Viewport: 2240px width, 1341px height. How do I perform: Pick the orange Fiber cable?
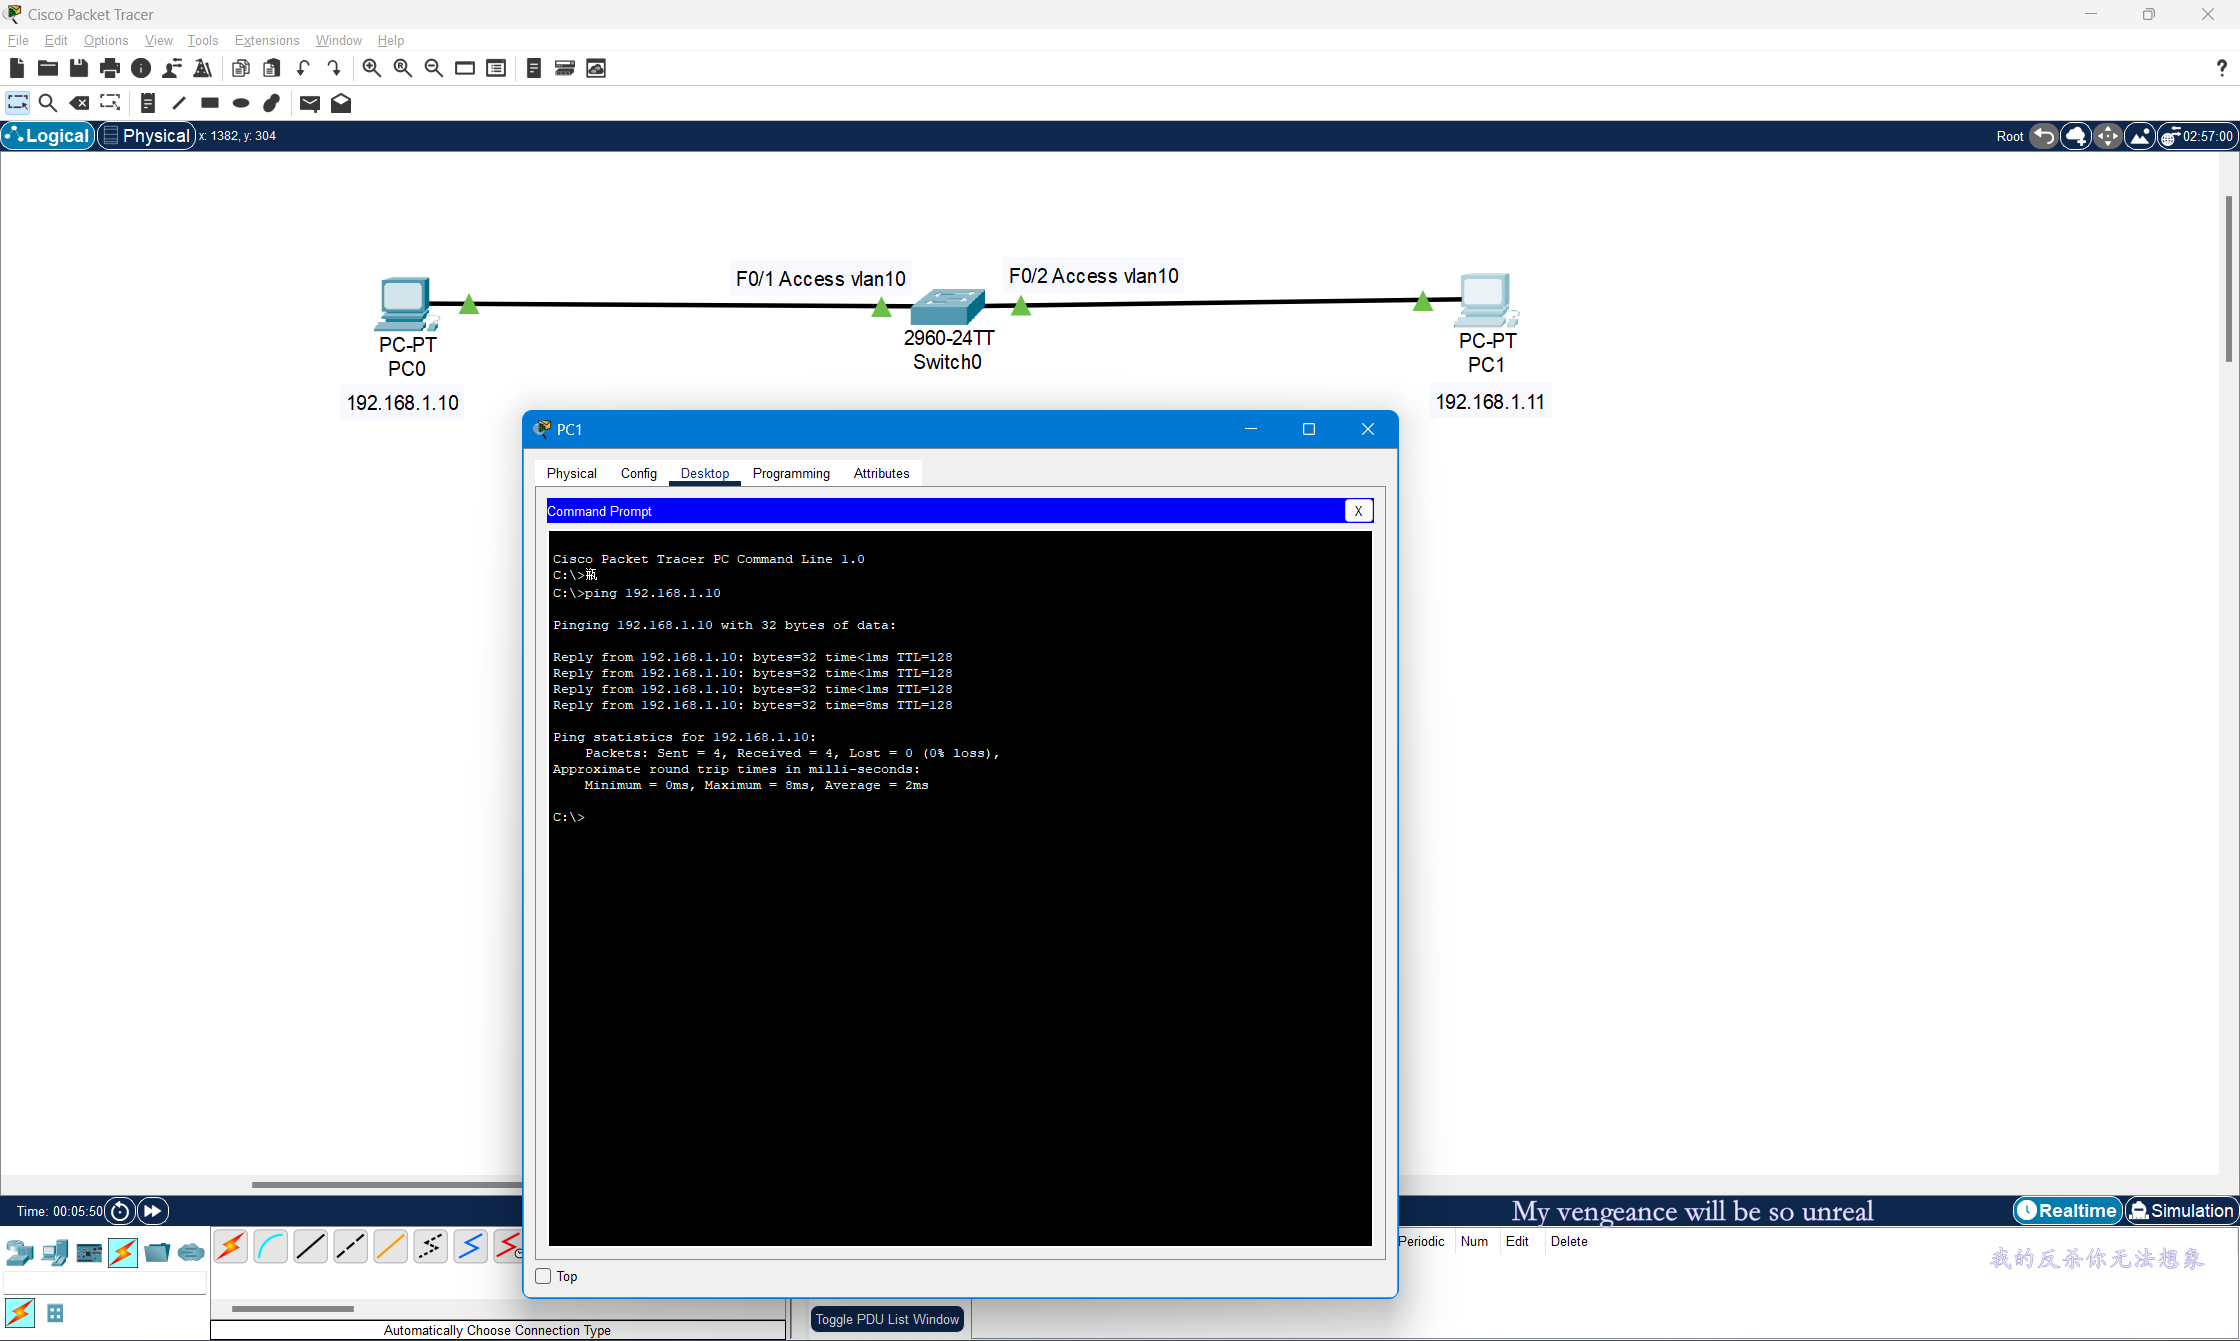[x=391, y=1246]
